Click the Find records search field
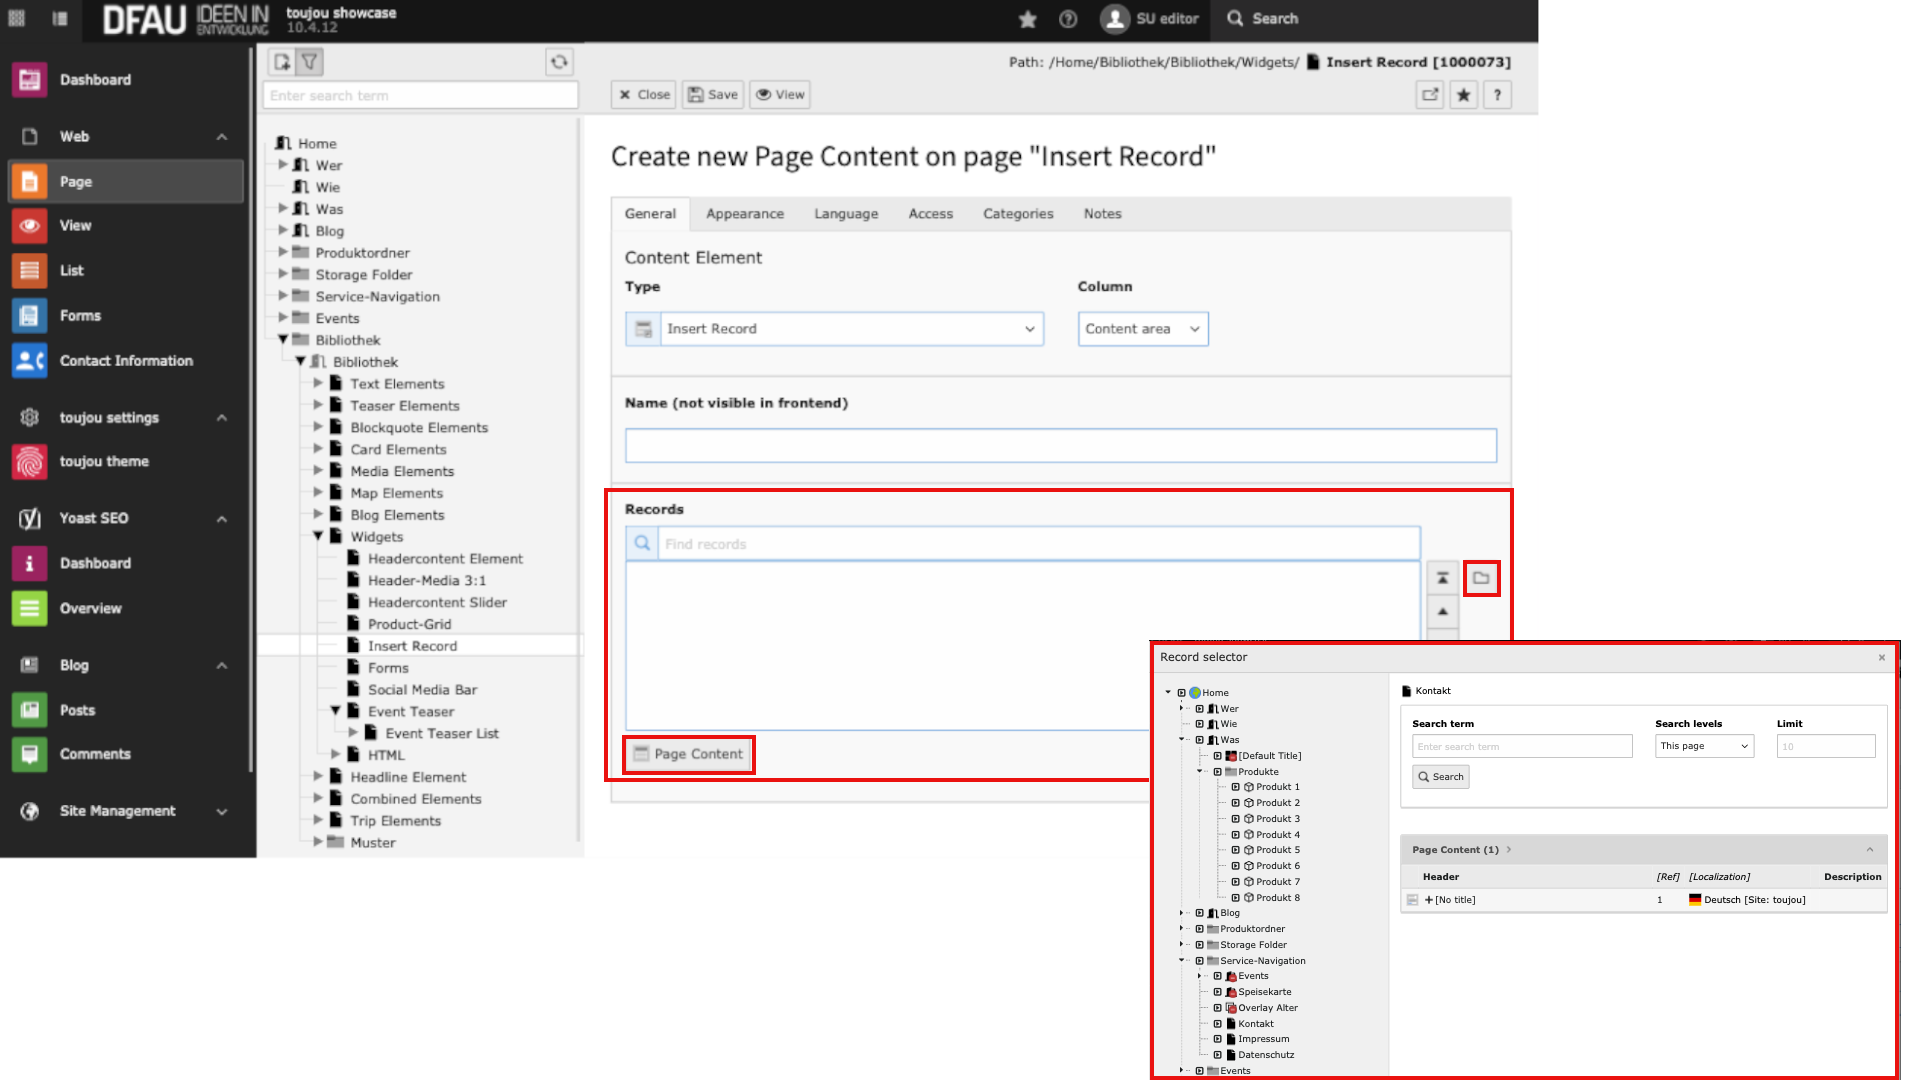This screenshot has height=1080, width=1920. (1038, 544)
